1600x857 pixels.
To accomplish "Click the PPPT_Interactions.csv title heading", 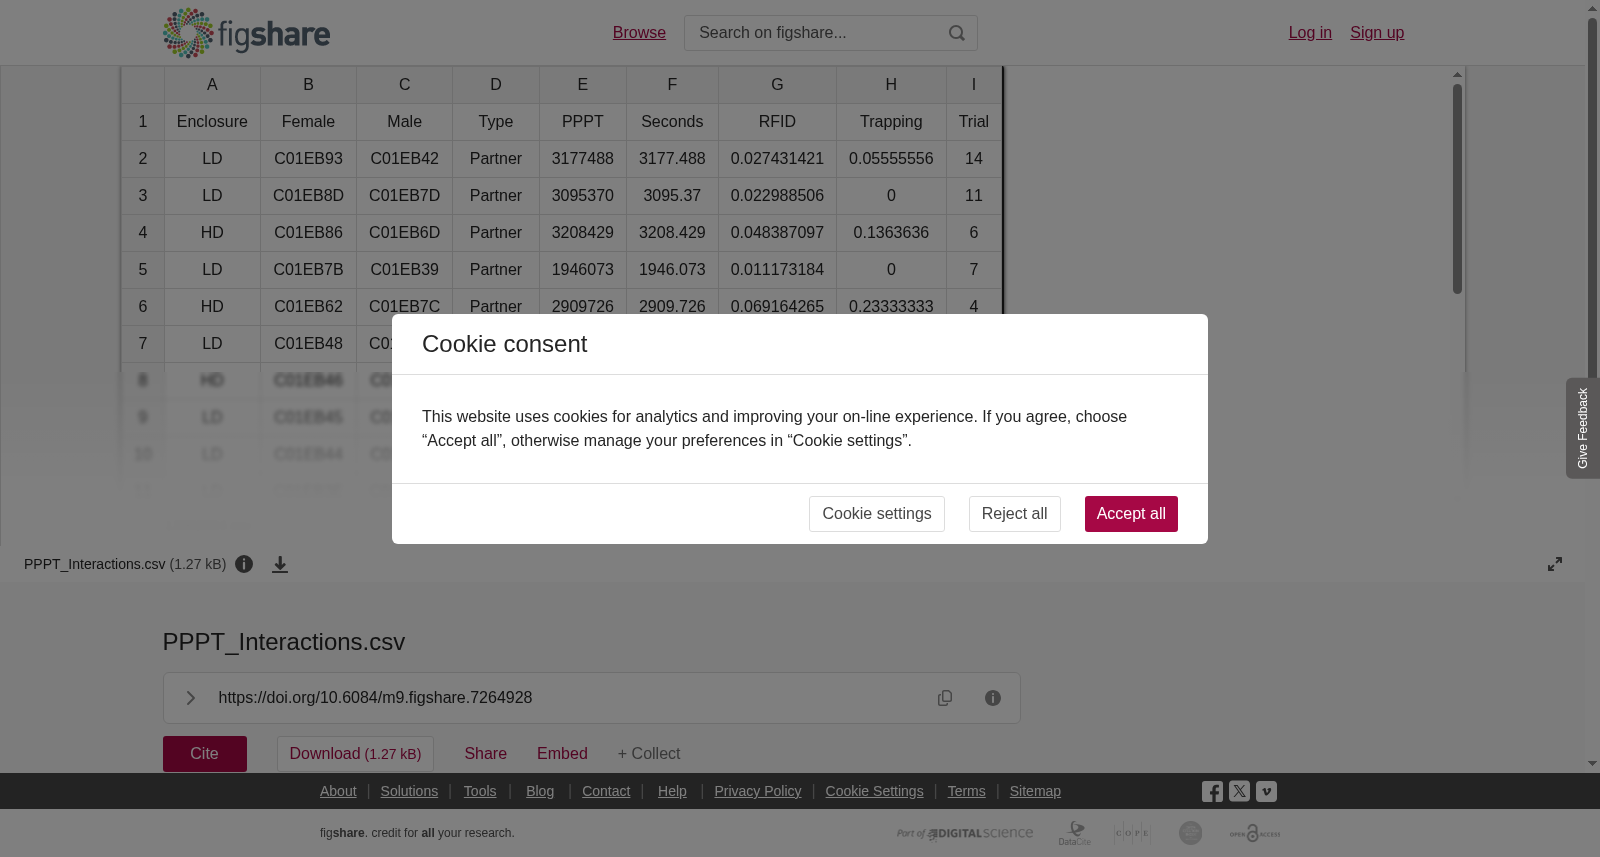I will tap(284, 642).
